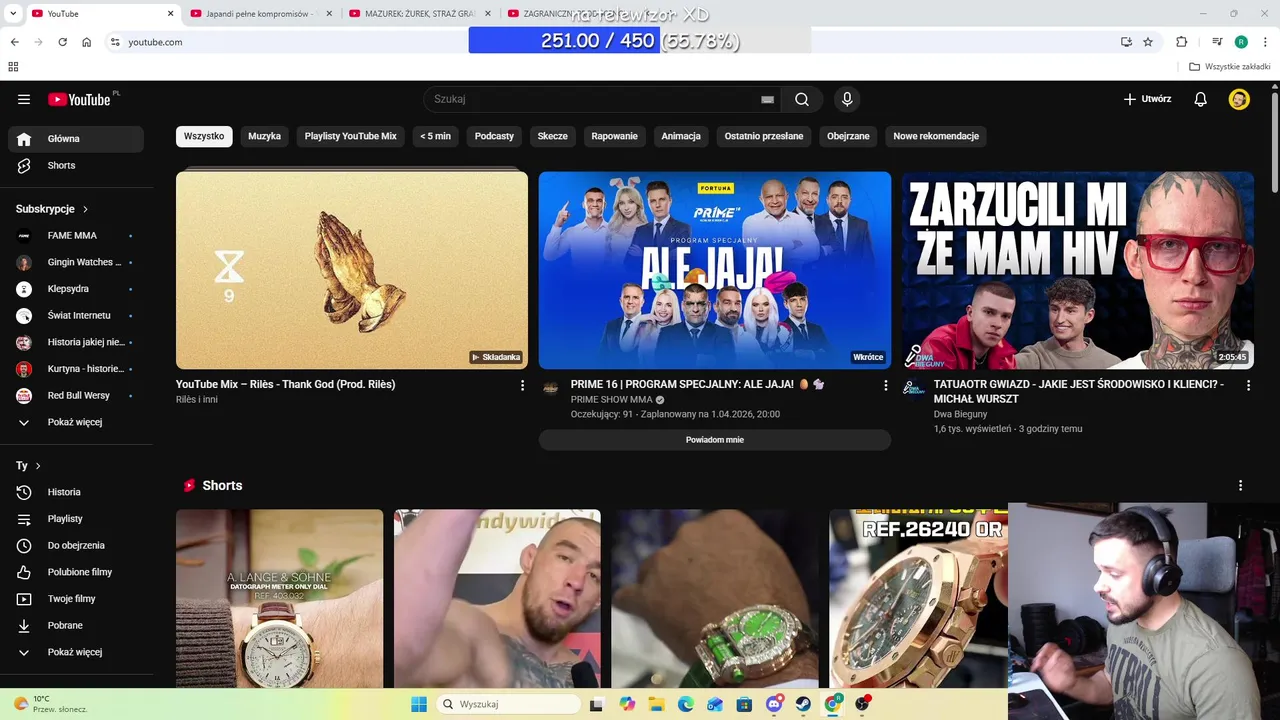
Task: Open Twoje filmy in sidebar
Action: click(x=76, y=599)
